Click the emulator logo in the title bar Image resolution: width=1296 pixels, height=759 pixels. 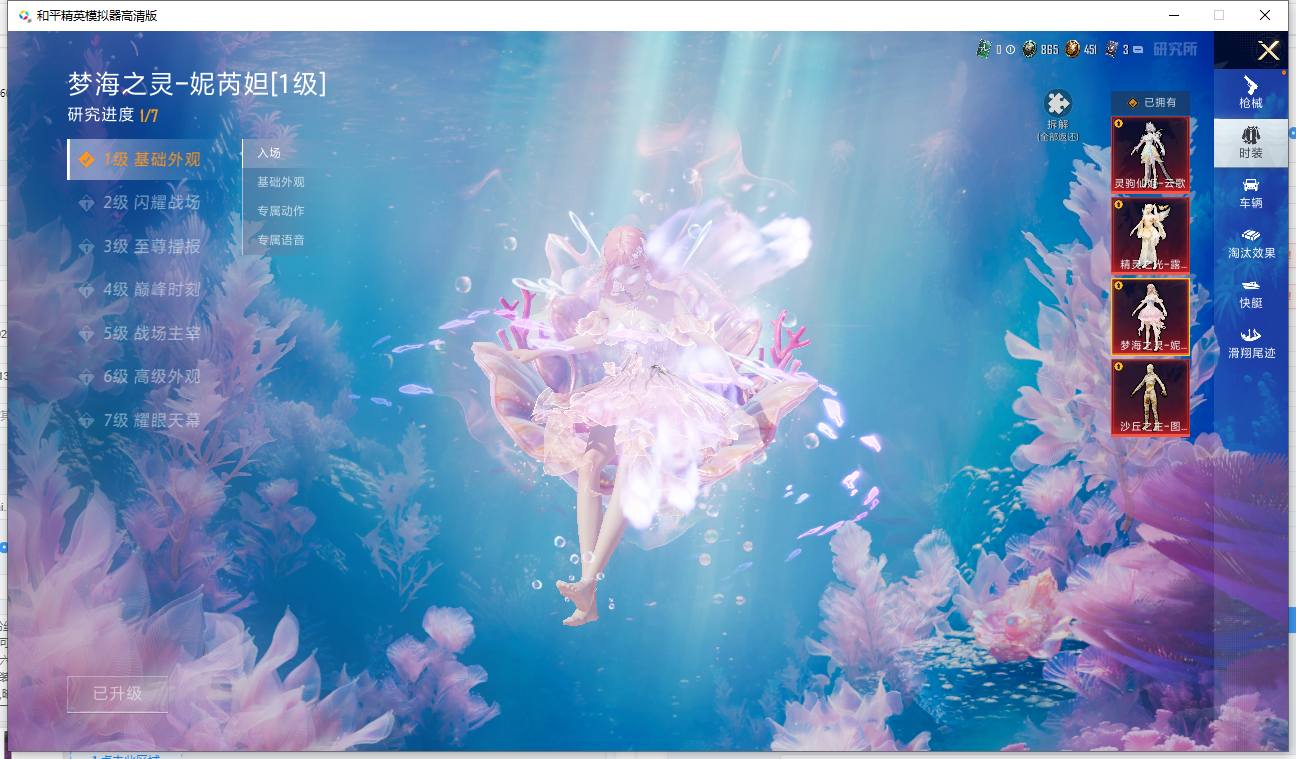point(24,16)
